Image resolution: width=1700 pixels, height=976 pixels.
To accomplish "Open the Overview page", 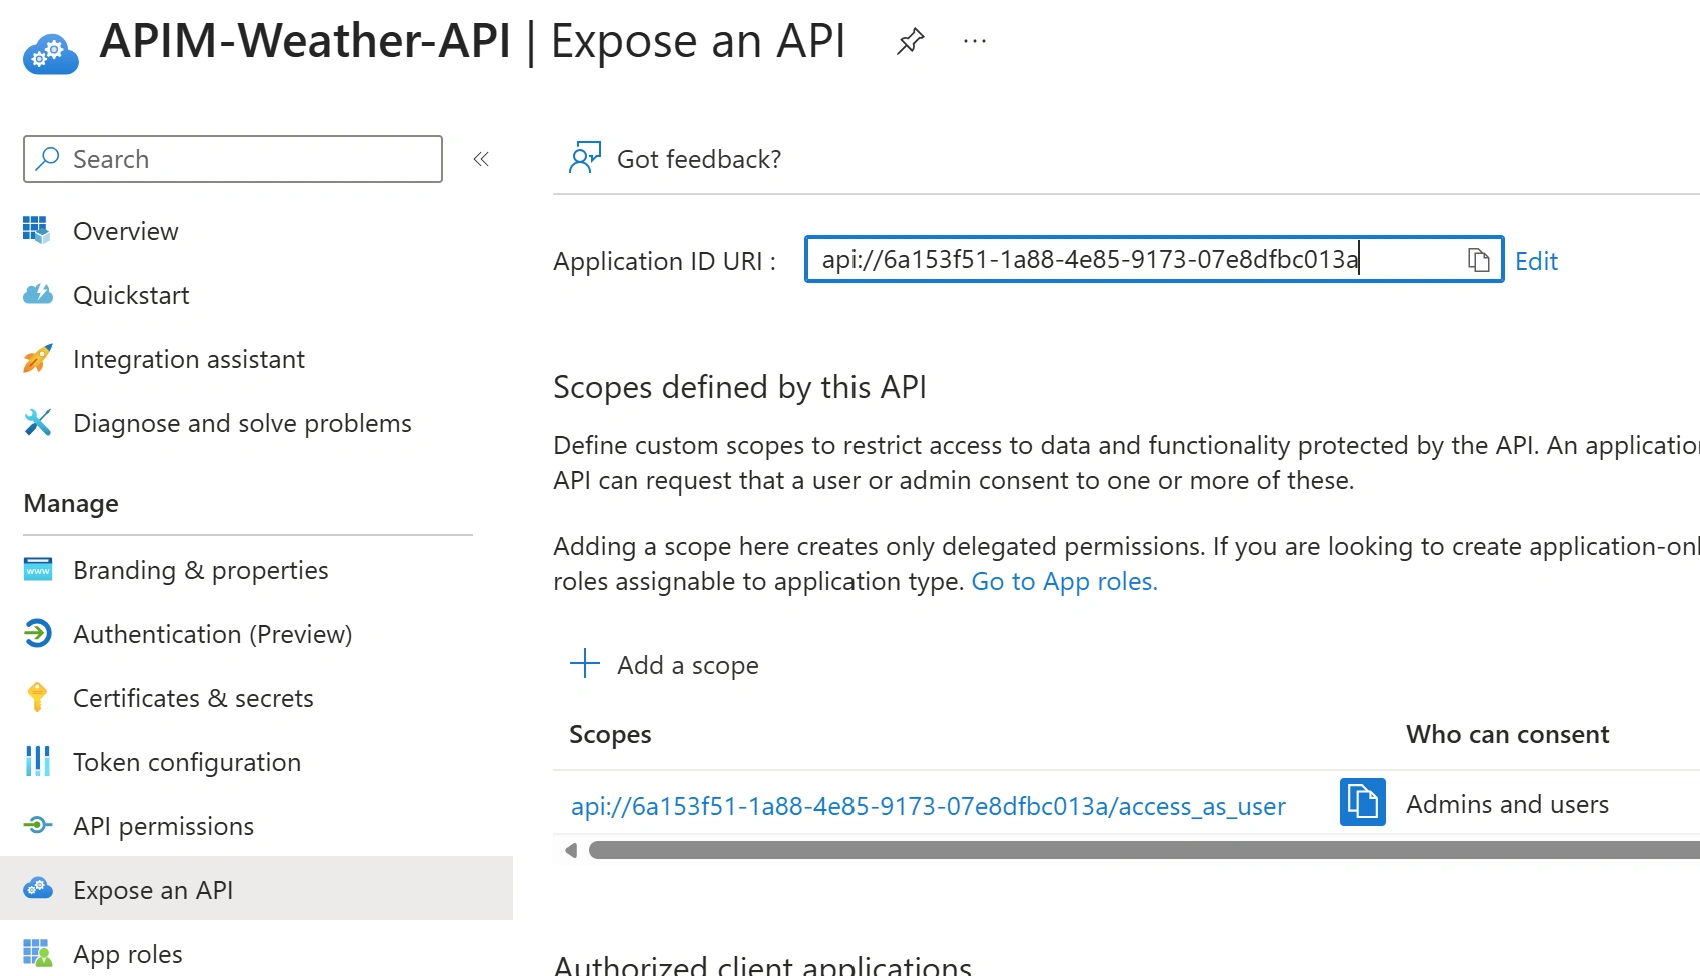I will pos(125,231).
